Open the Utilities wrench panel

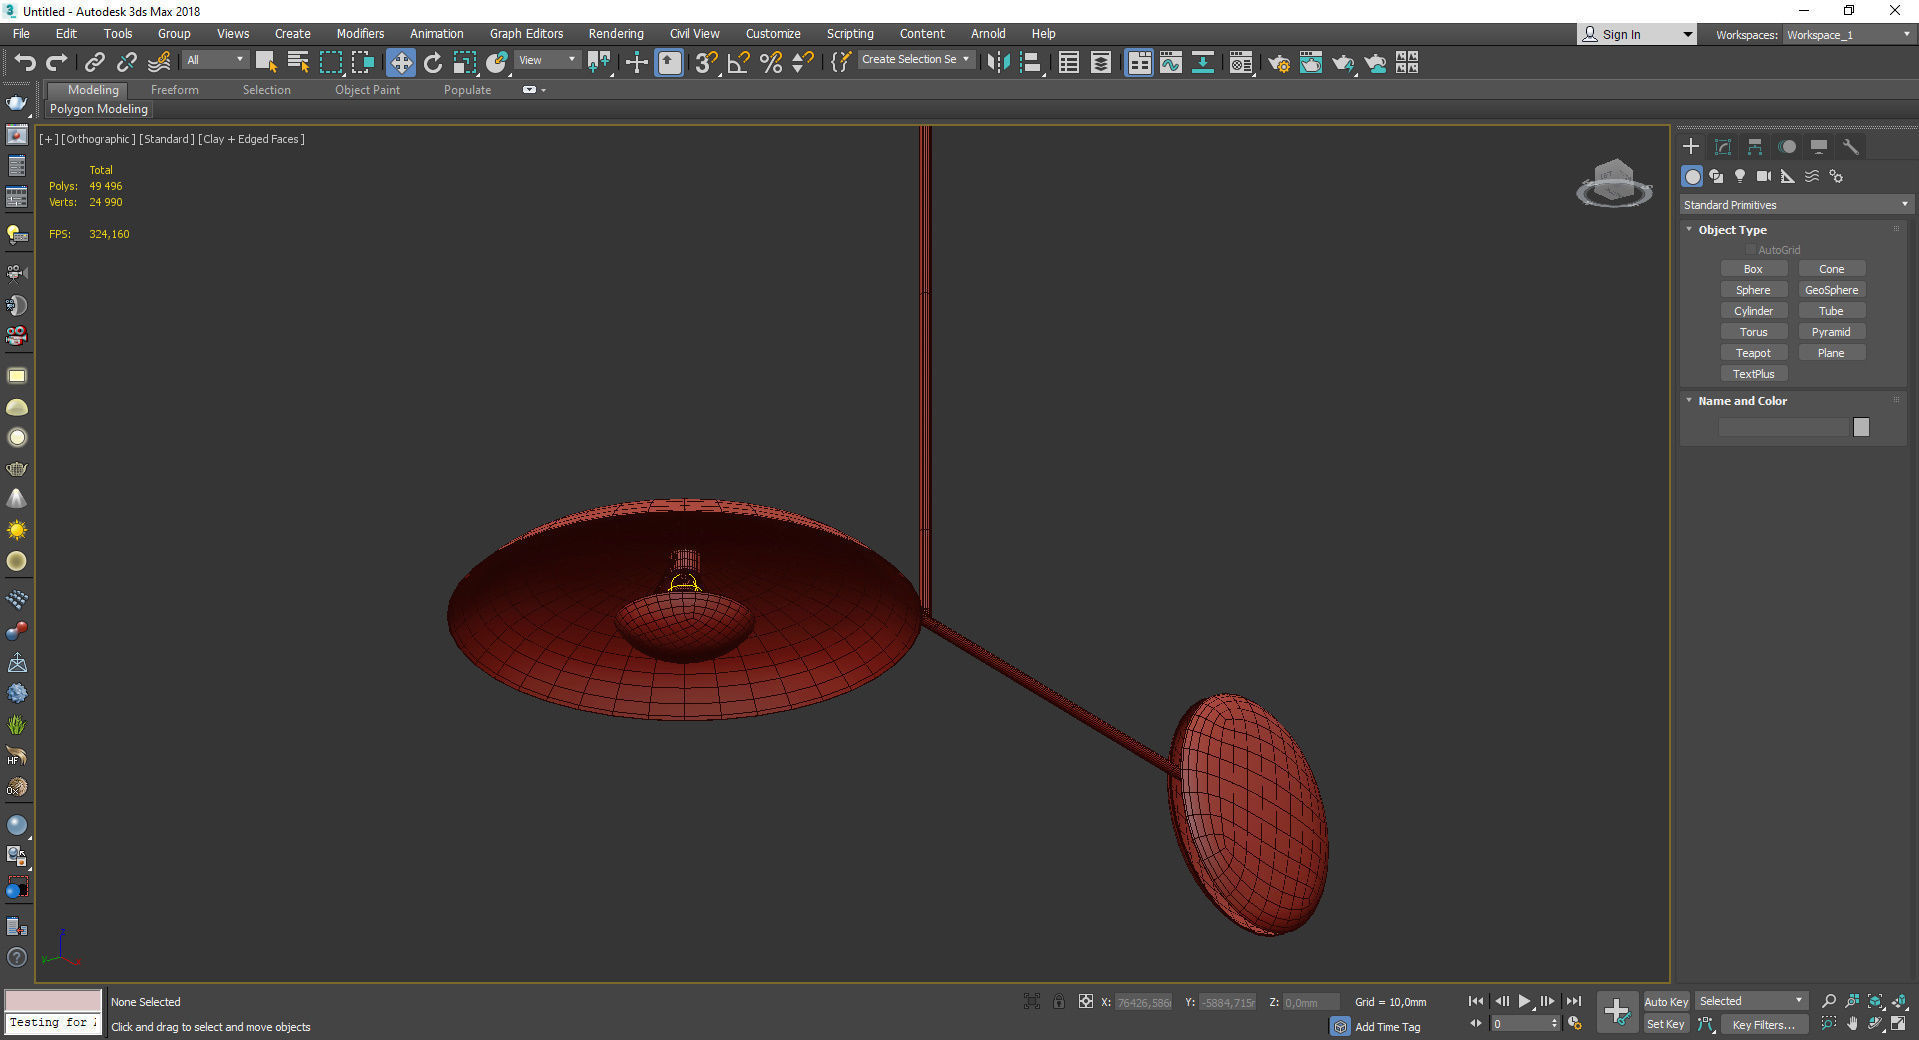coord(1851,147)
